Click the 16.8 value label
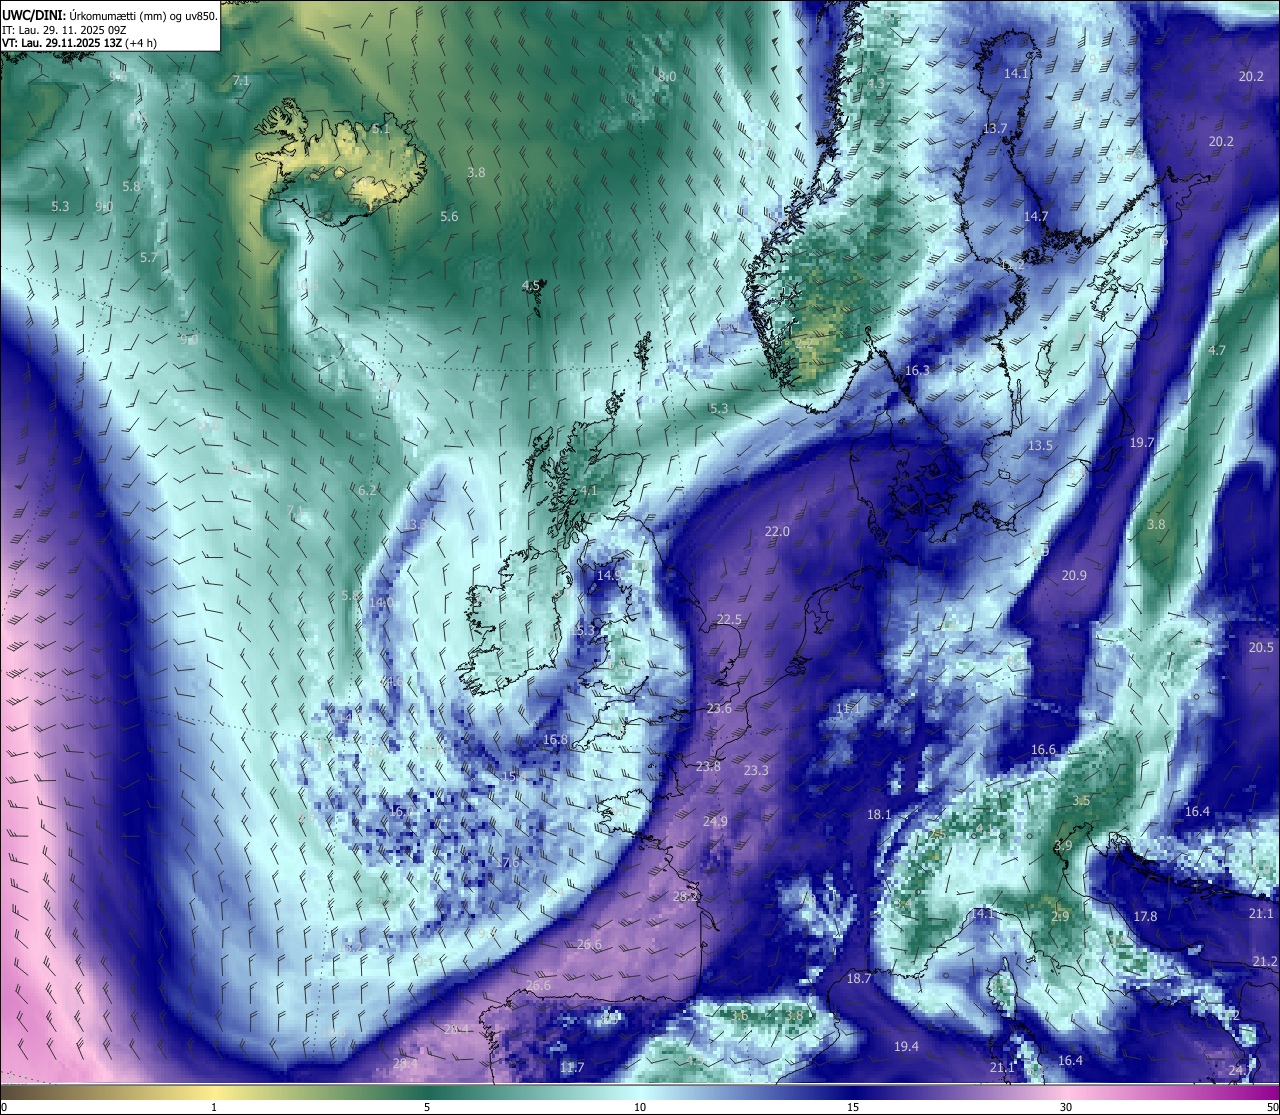 coord(555,740)
